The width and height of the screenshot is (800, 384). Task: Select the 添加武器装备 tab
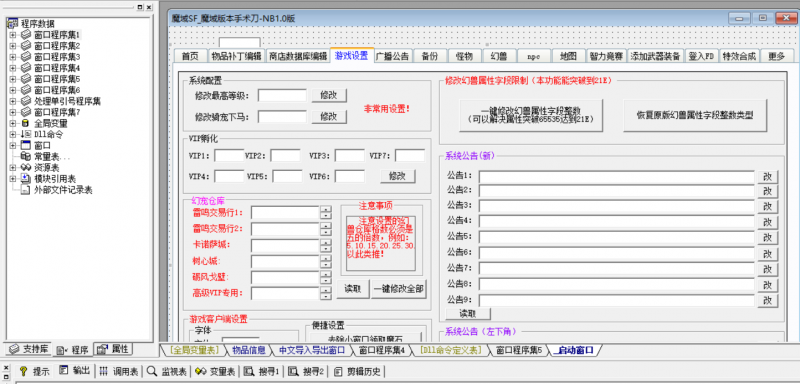pos(655,56)
